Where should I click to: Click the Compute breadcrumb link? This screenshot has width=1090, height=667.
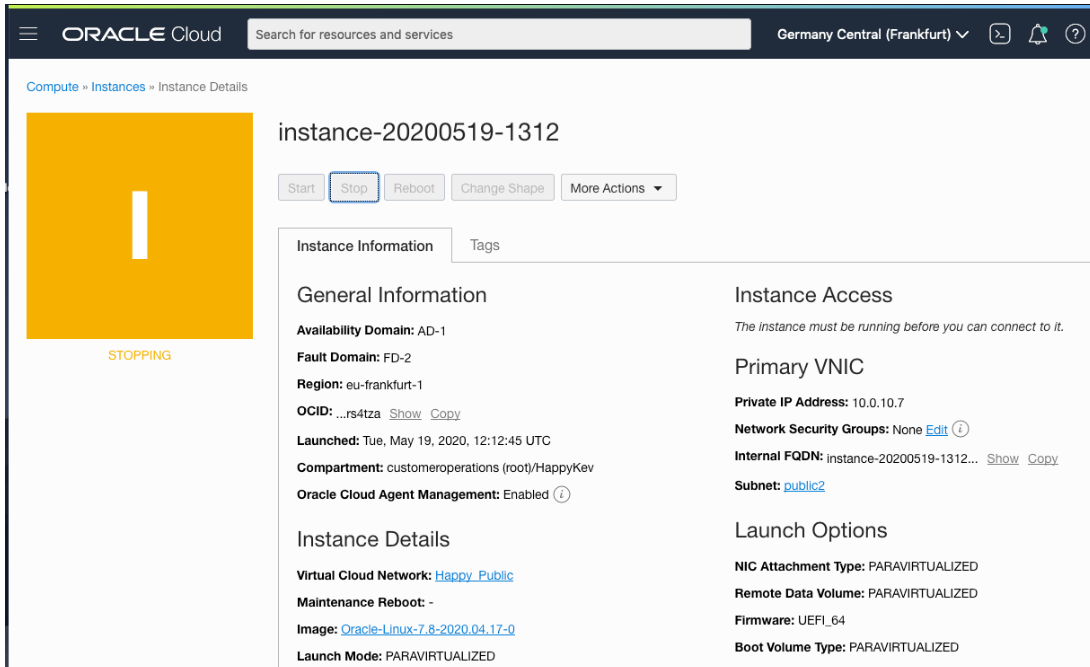52,87
